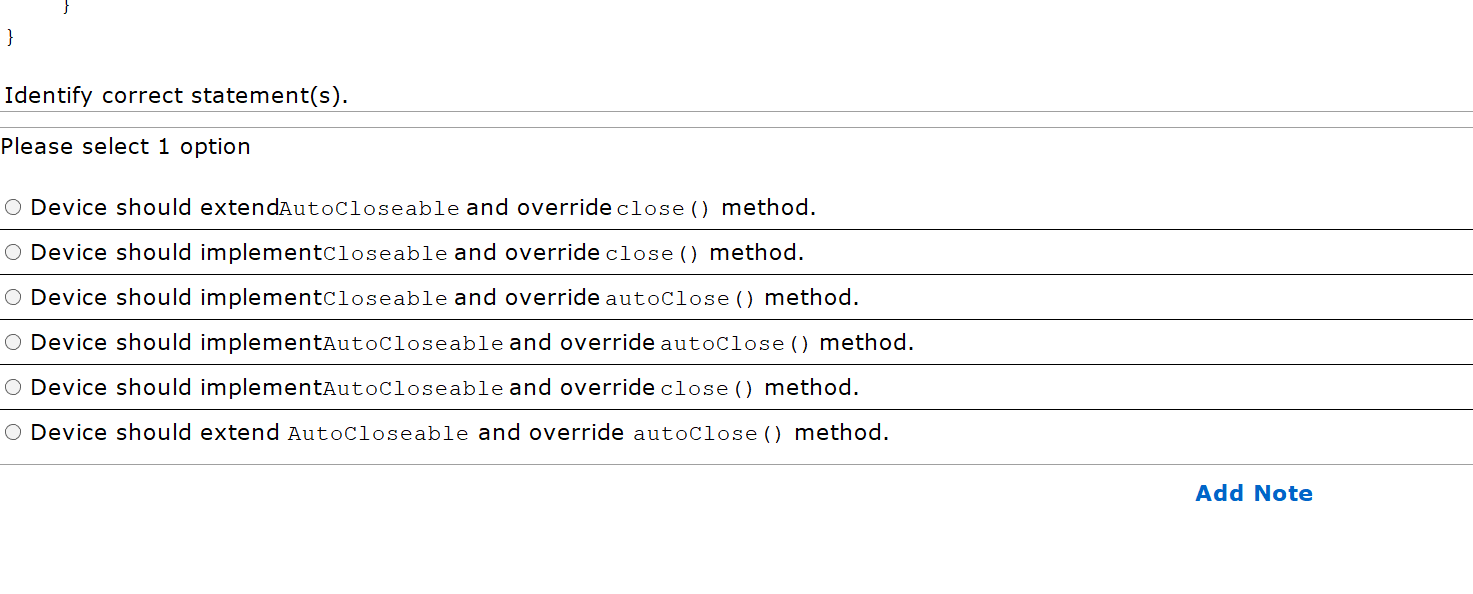
Task: Select radio for extend AutoCloseable, override close()
Action: click(x=13, y=208)
